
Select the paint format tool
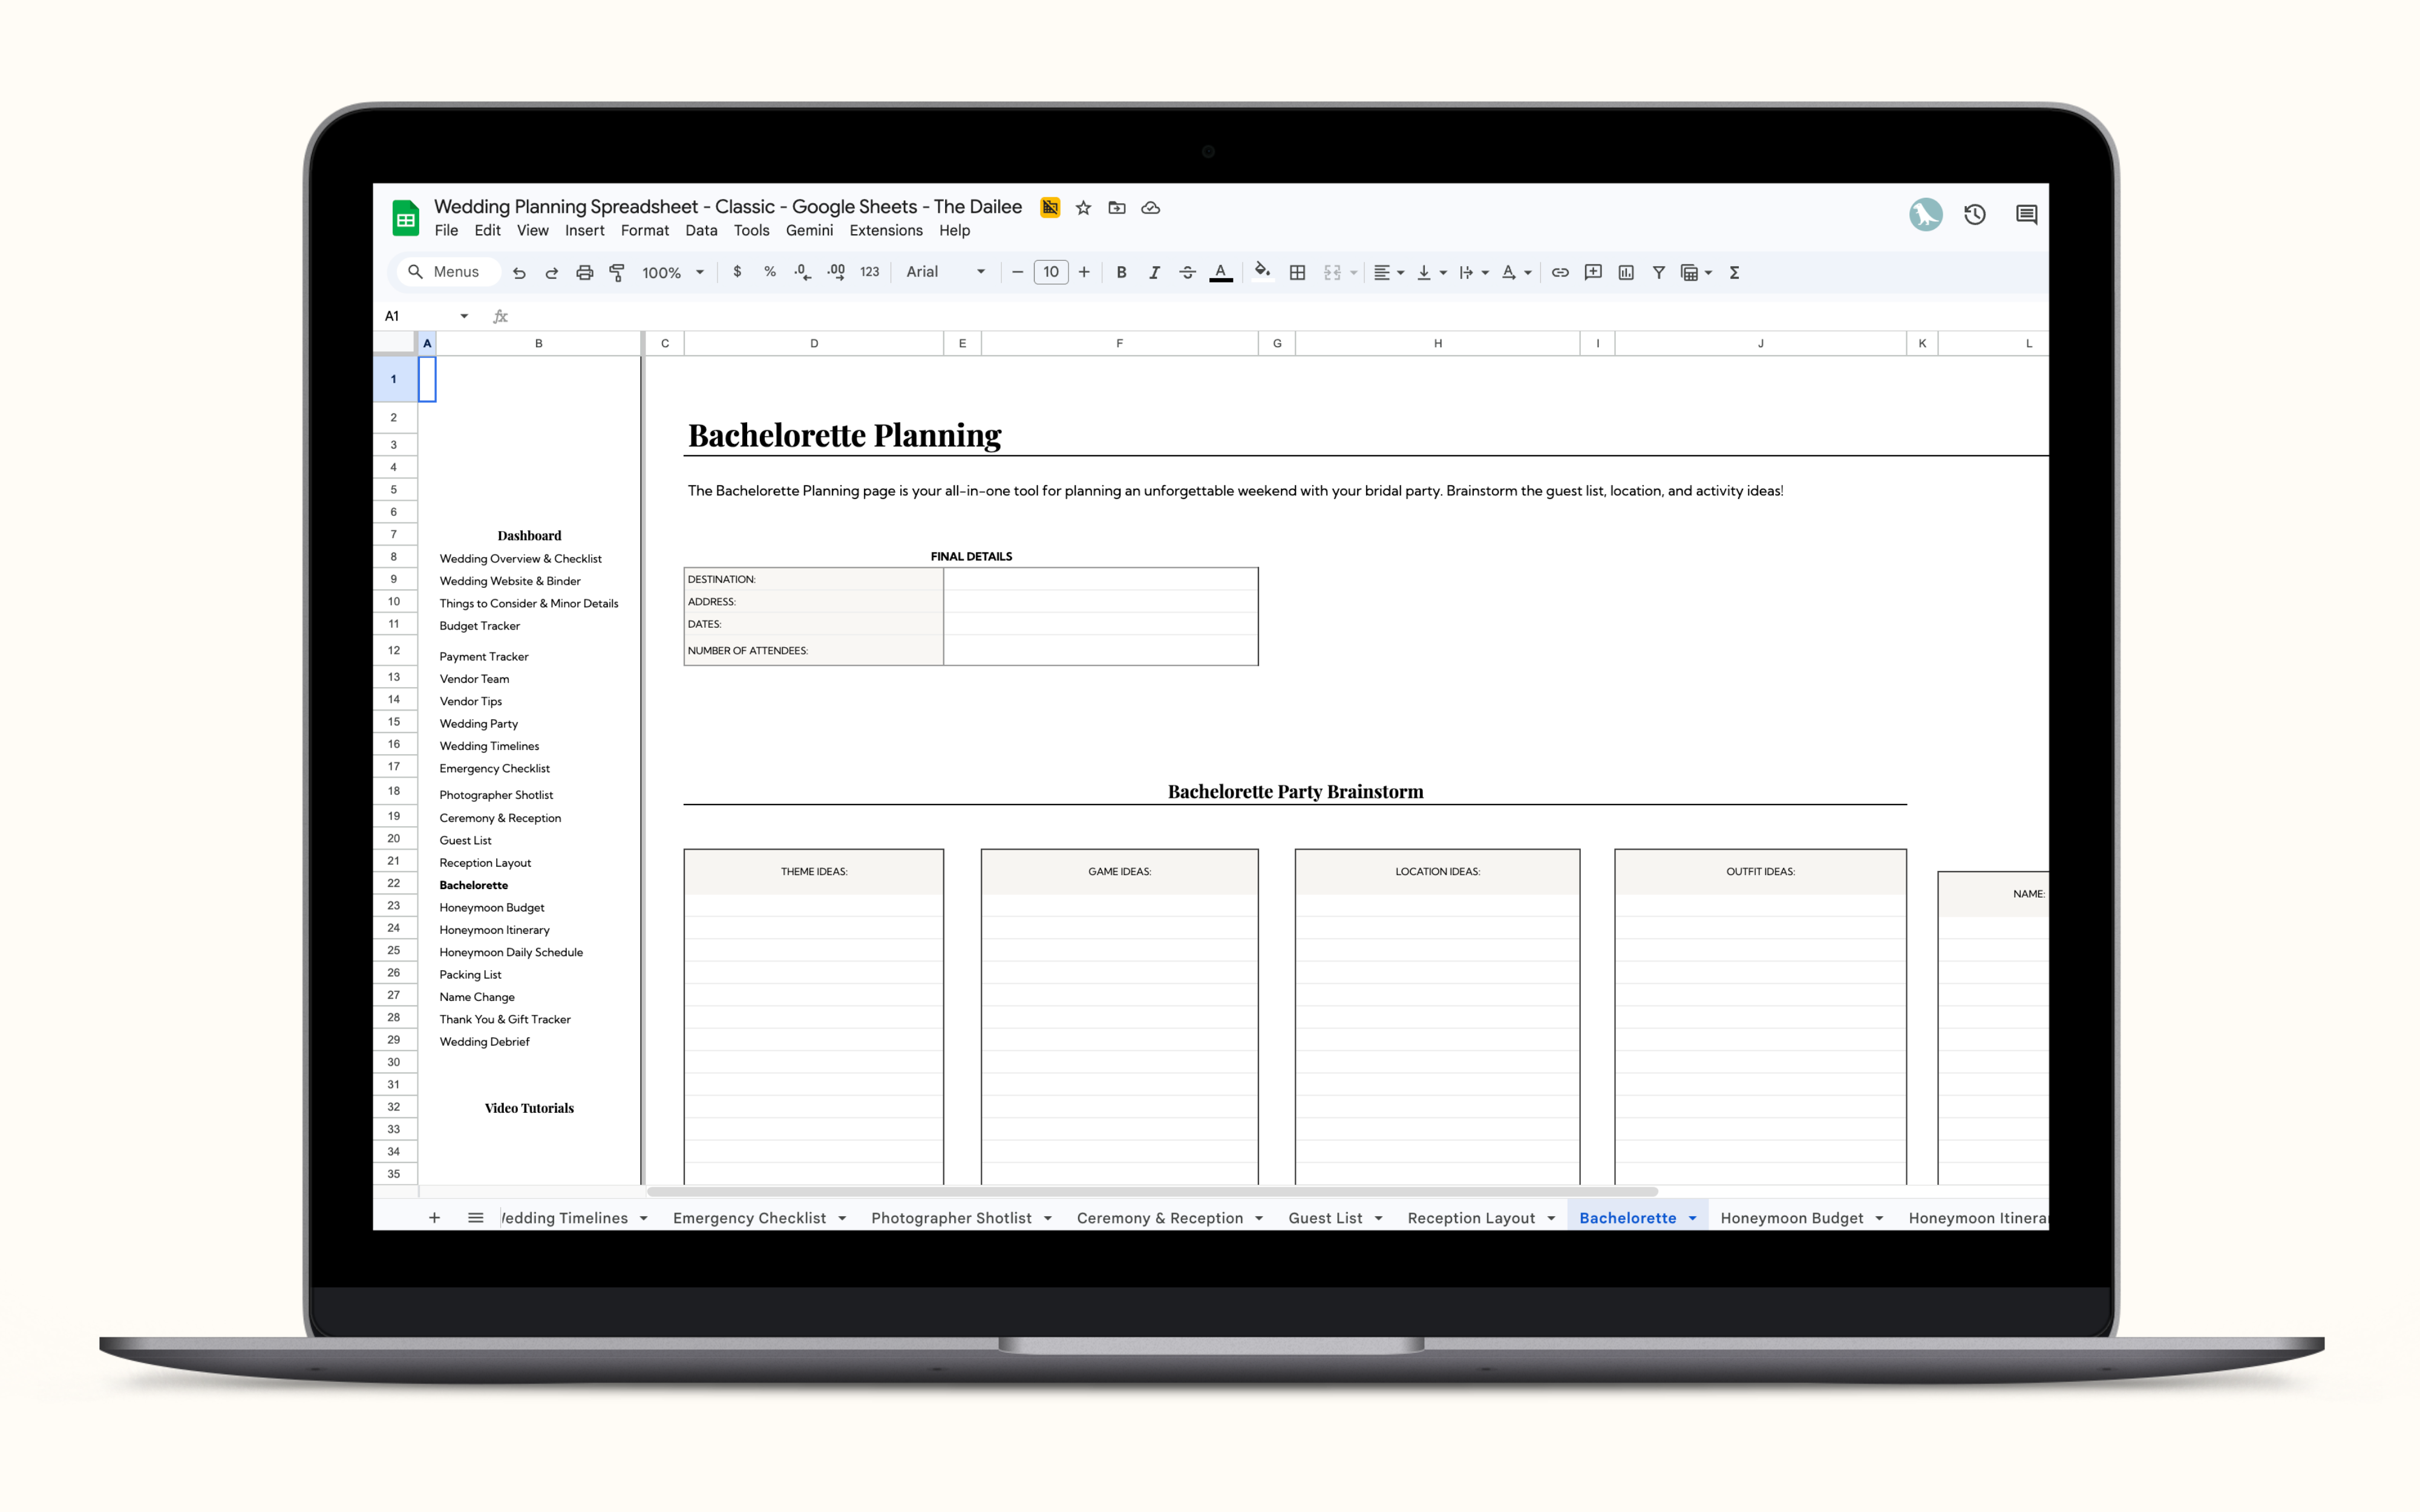[x=617, y=272]
